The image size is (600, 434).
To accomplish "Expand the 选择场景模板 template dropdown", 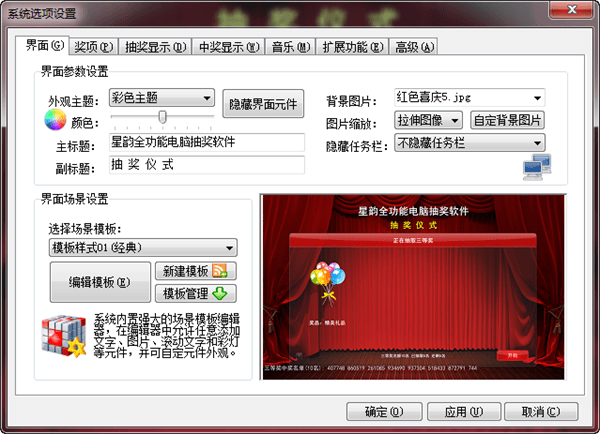I will [x=229, y=247].
